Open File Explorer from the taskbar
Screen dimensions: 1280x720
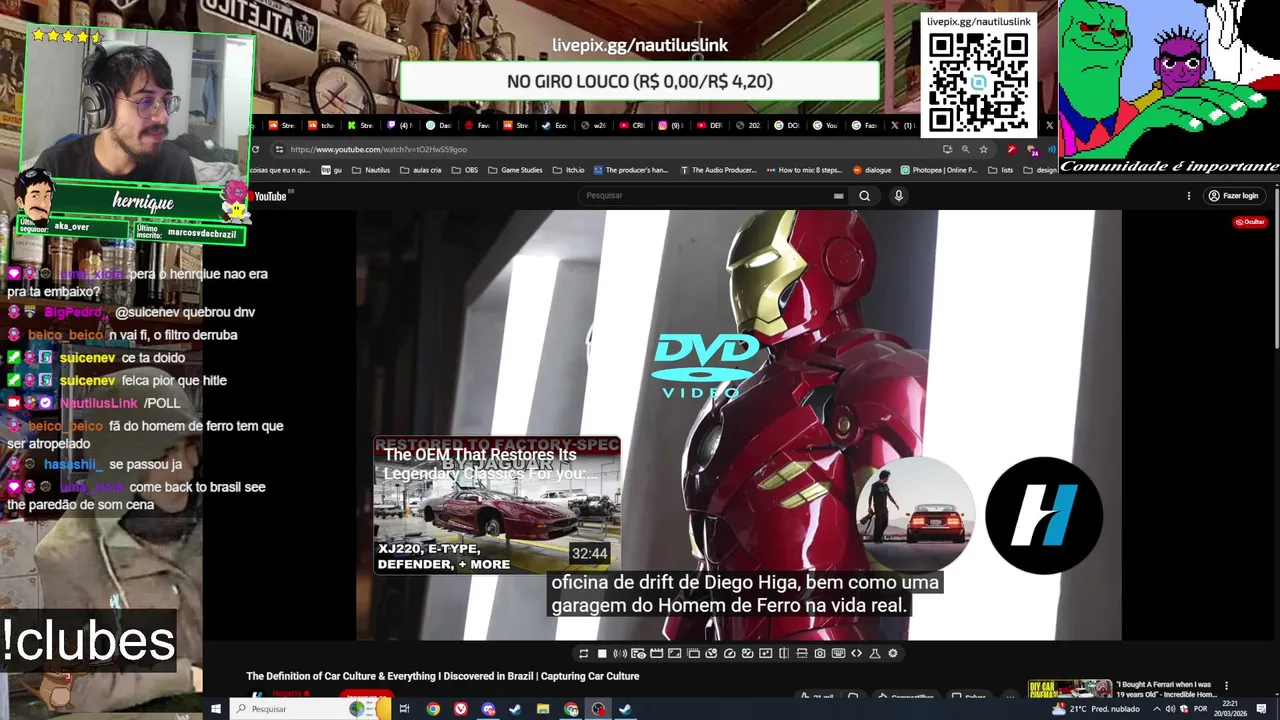coord(543,709)
